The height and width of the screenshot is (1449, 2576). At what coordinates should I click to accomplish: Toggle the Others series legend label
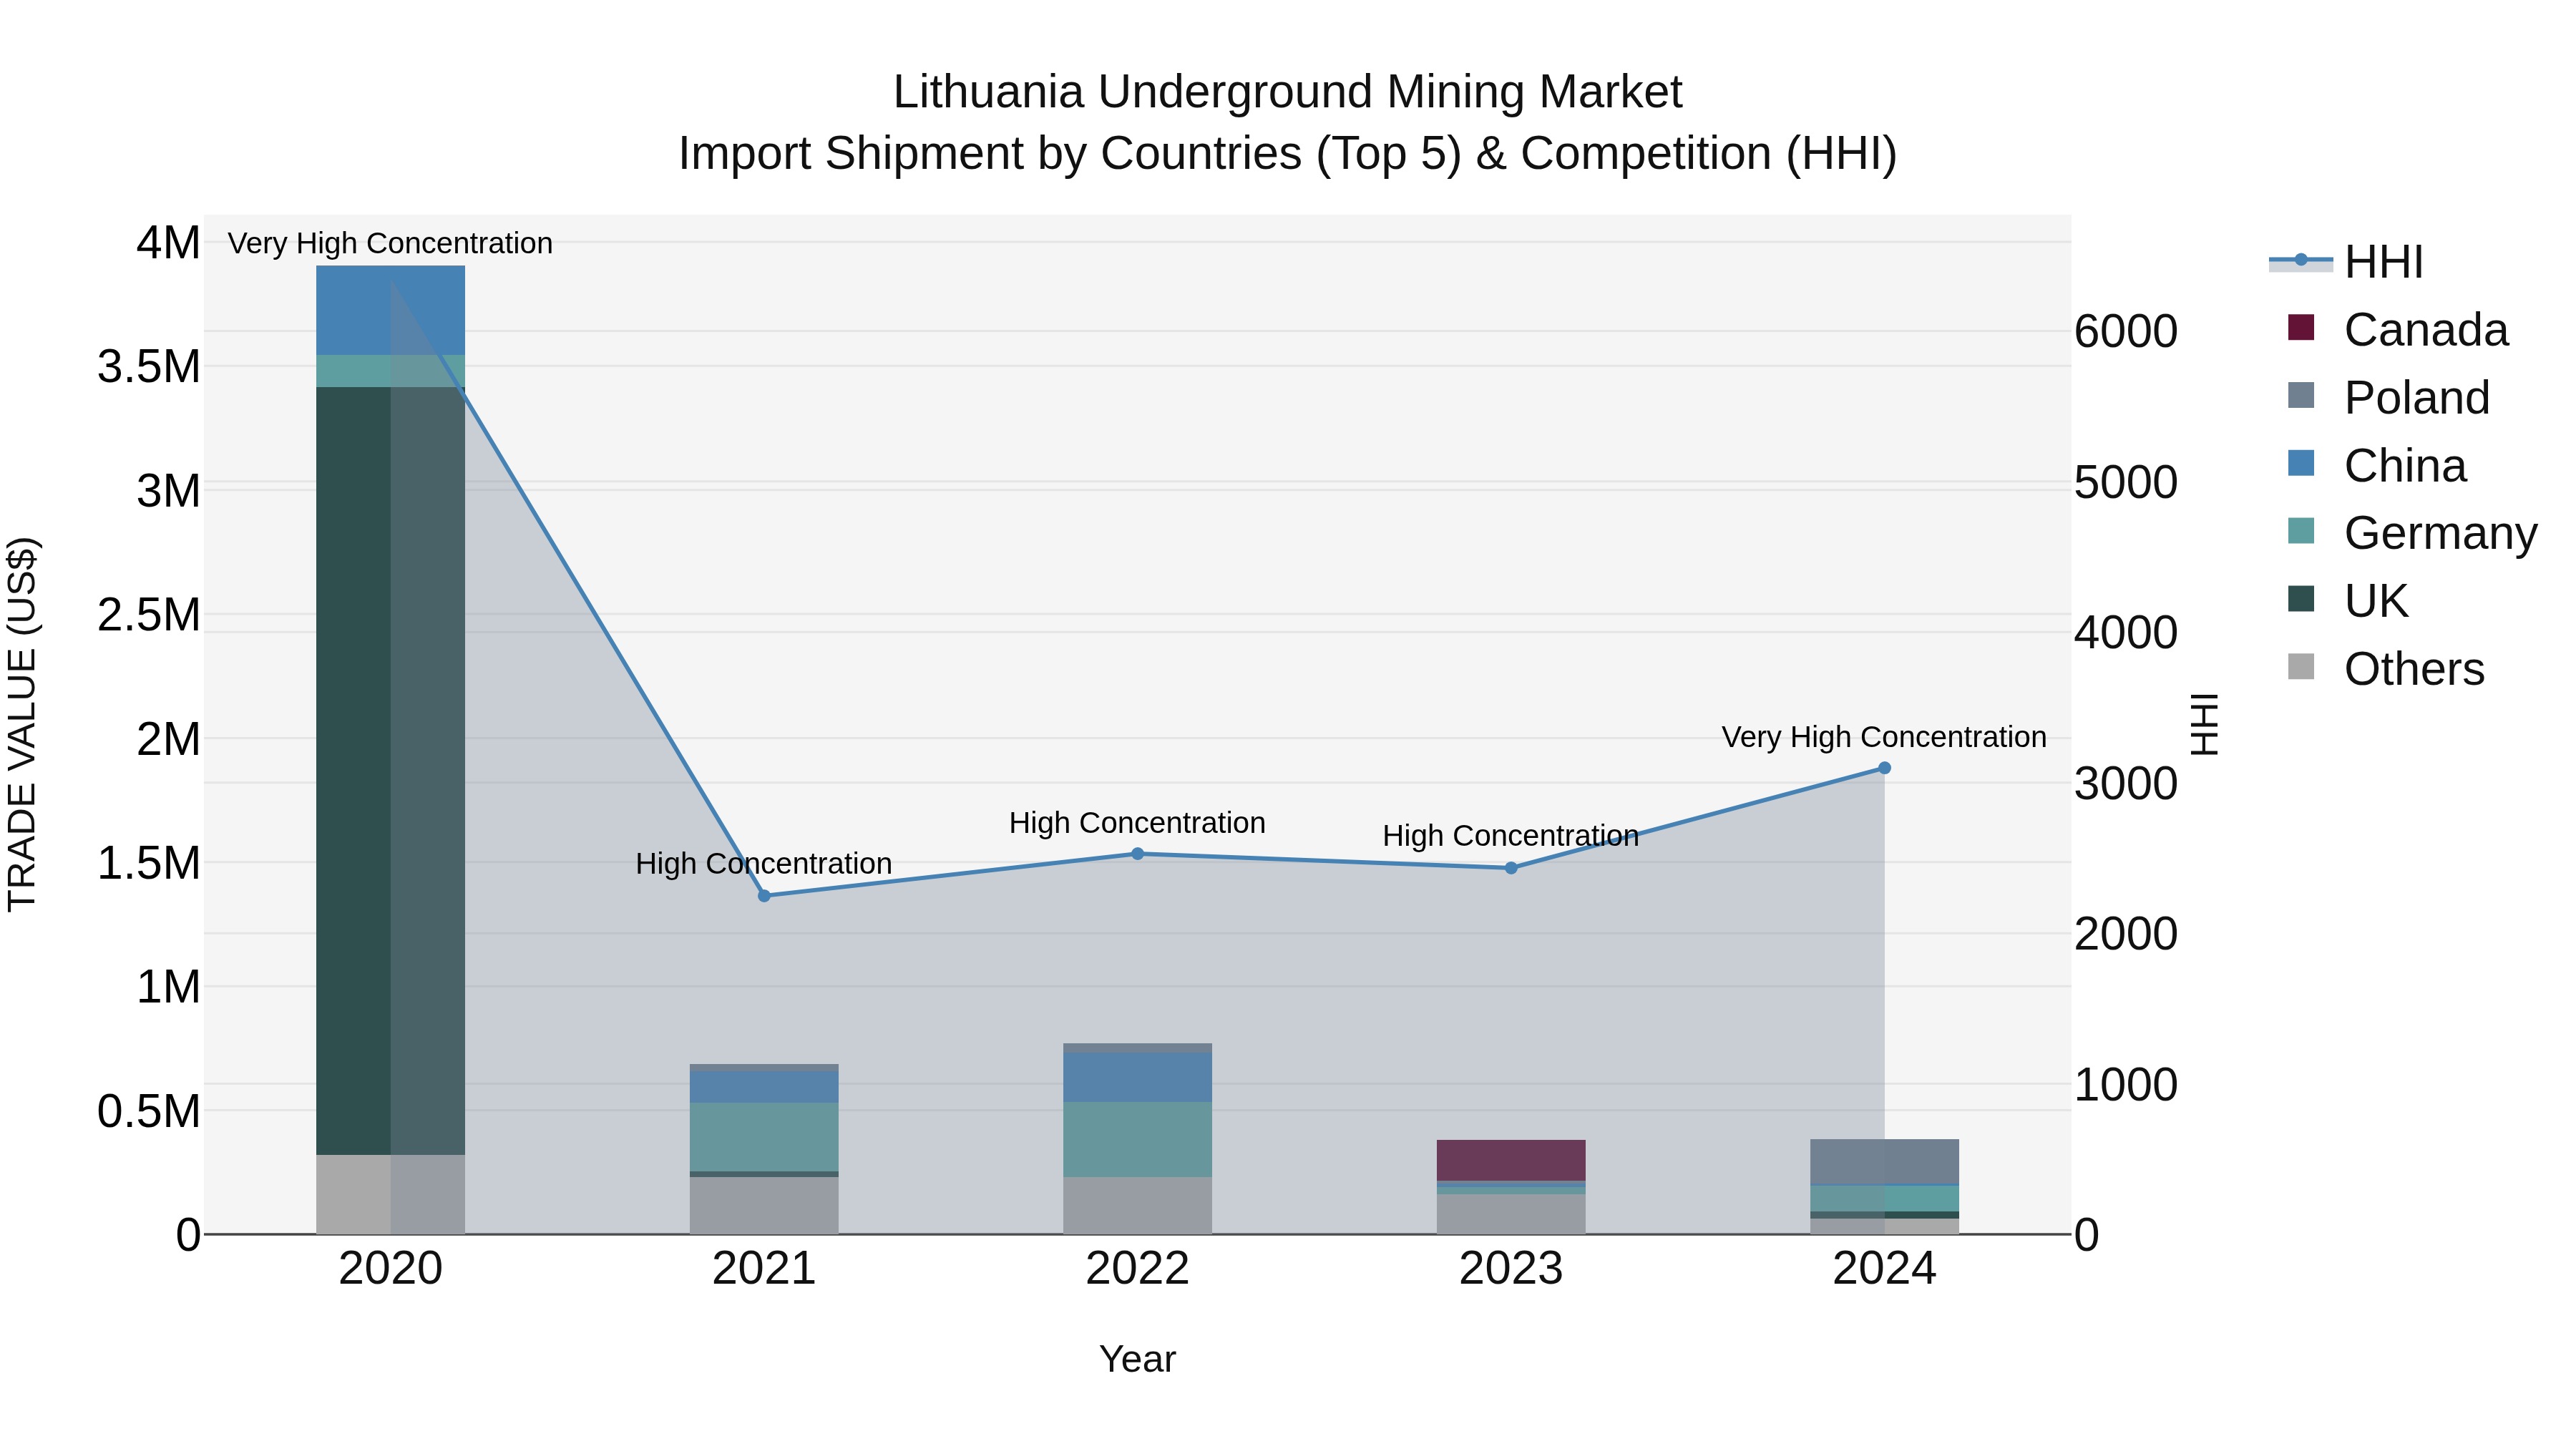coord(2414,669)
